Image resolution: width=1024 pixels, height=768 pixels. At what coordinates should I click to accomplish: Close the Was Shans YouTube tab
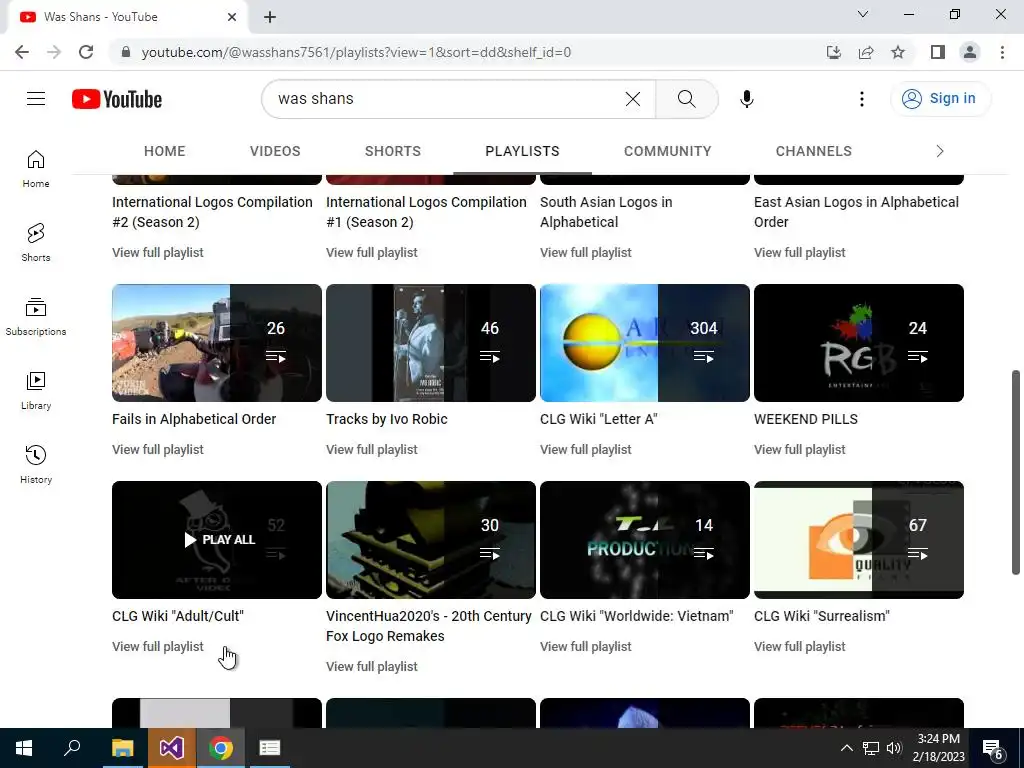click(232, 17)
